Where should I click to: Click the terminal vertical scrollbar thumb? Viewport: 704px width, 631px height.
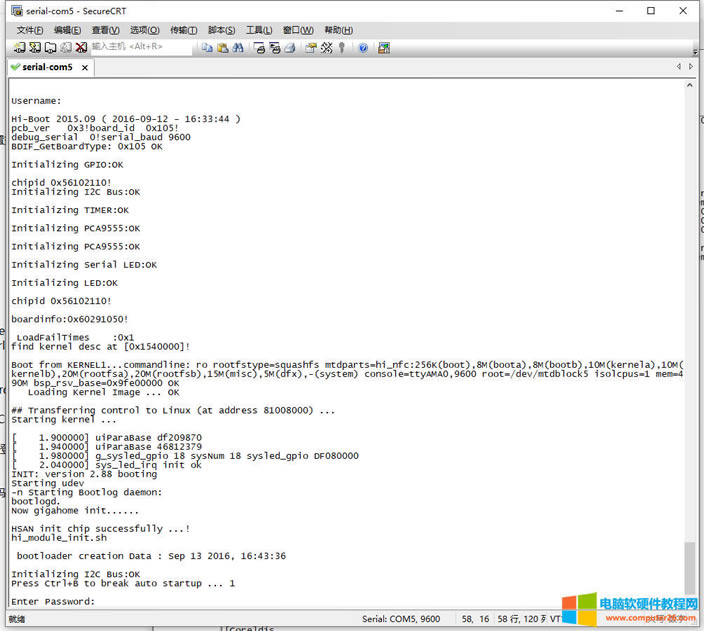[x=688, y=567]
